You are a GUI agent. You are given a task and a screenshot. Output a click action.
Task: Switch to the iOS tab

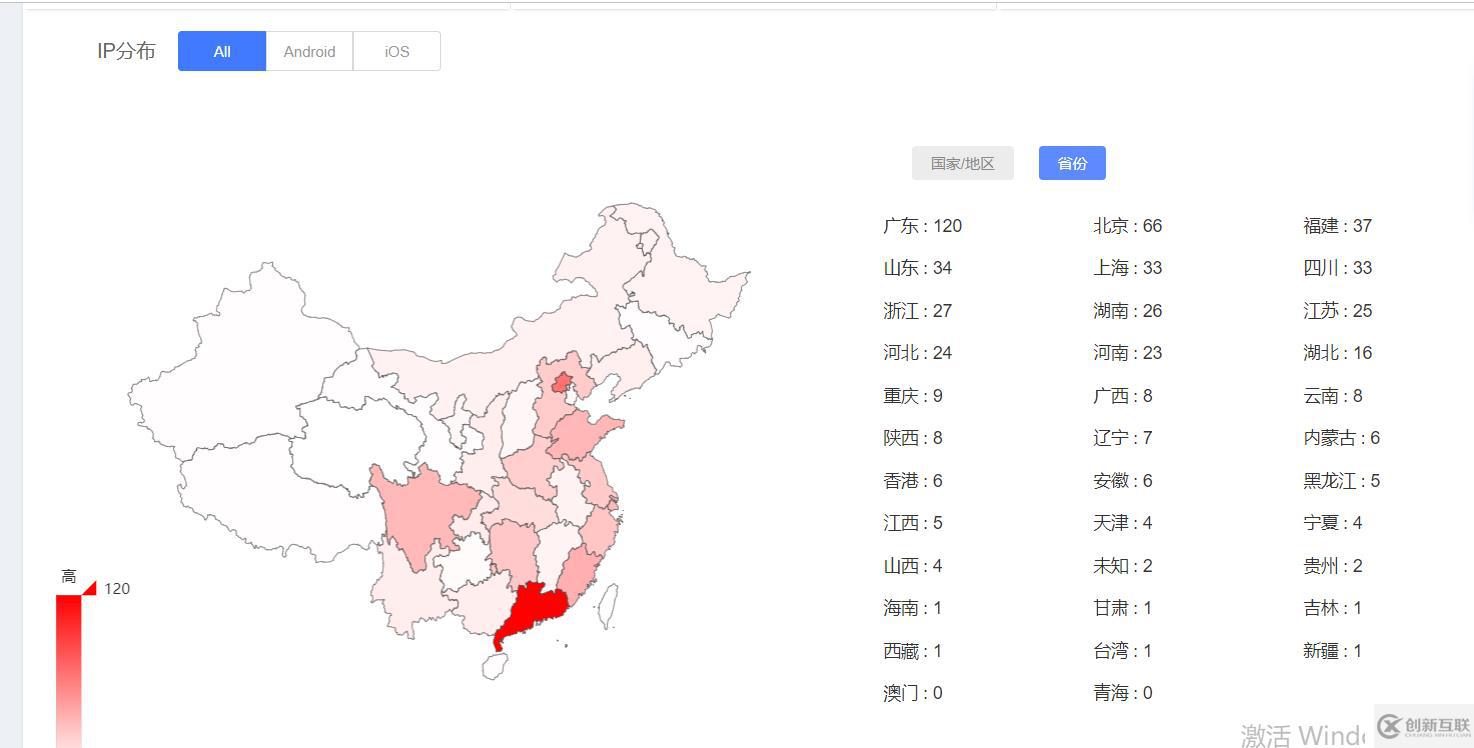coord(397,51)
